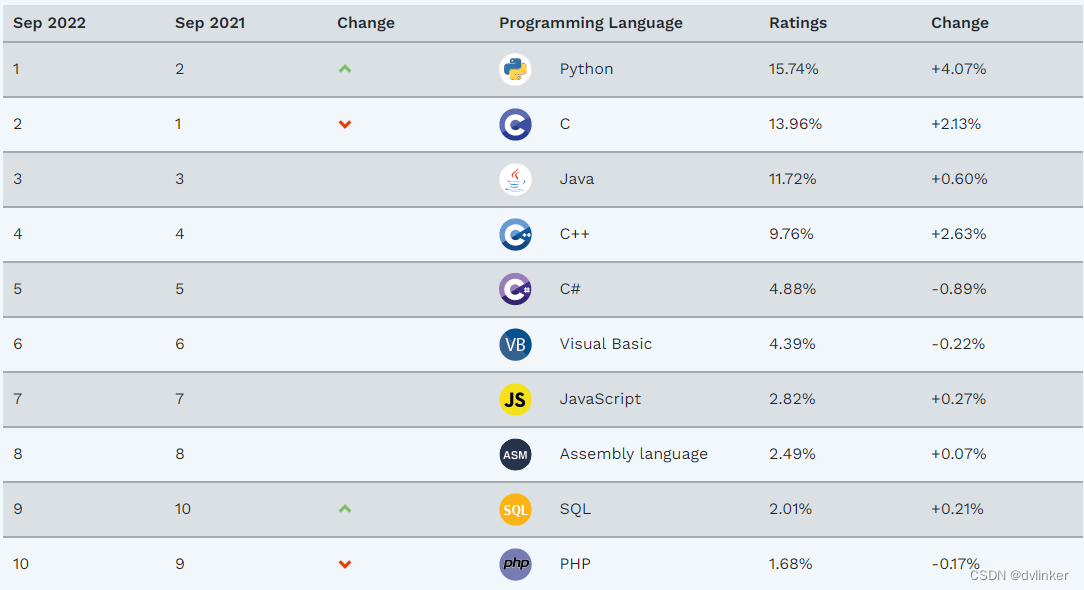Click red down arrow in C row
Viewport: 1084px width, 590px height.
click(x=345, y=125)
